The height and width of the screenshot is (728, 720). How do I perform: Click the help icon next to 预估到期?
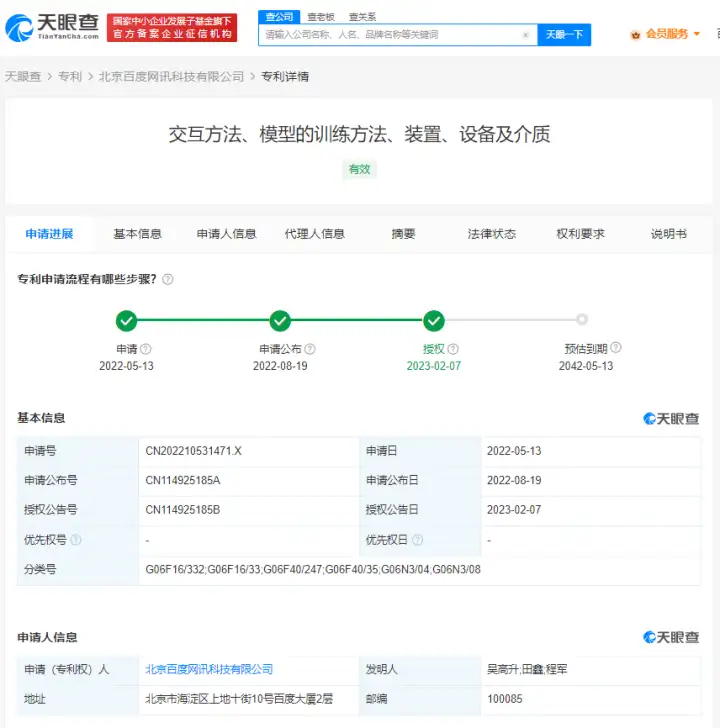[616, 348]
